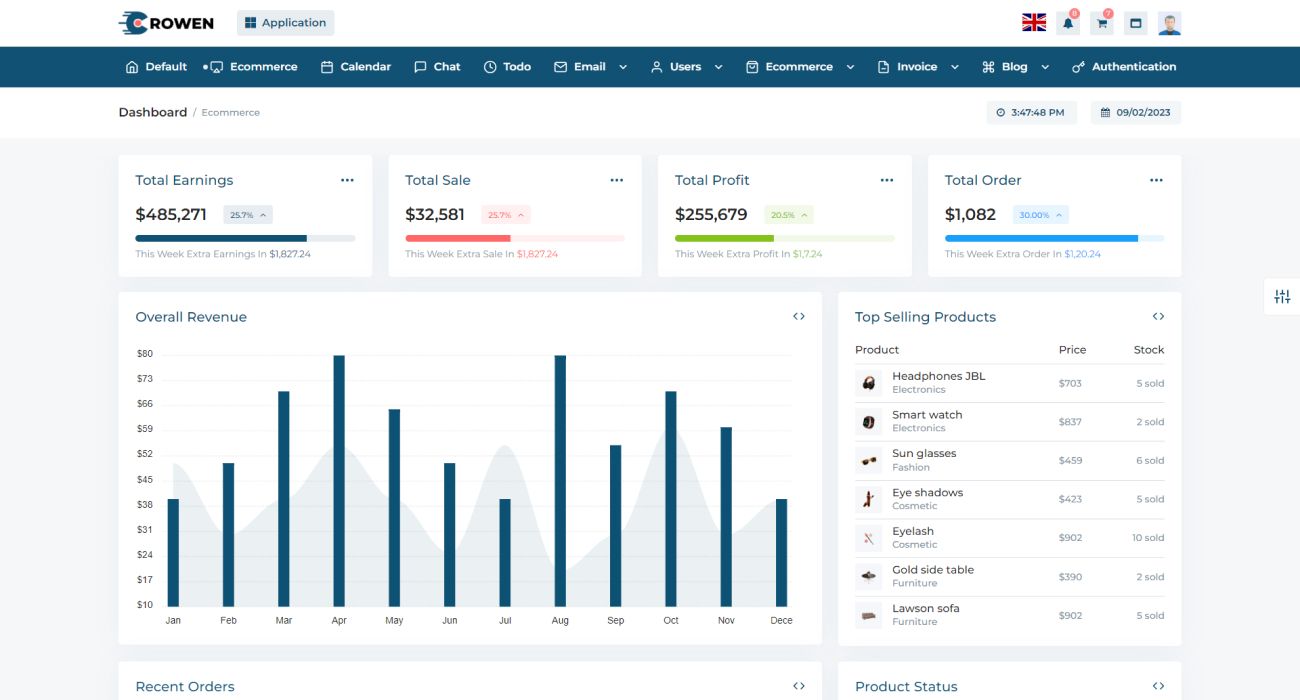1300x700 pixels.
Task: Click the Aug bar in revenue chart
Action: tap(560, 481)
